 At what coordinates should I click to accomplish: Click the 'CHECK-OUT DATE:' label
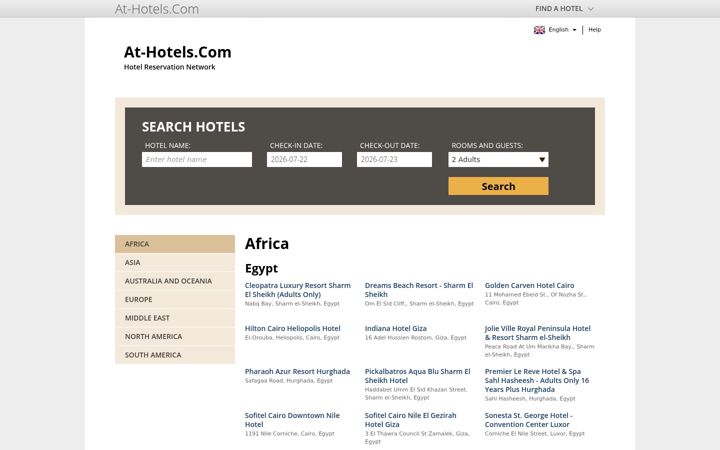[x=390, y=146]
